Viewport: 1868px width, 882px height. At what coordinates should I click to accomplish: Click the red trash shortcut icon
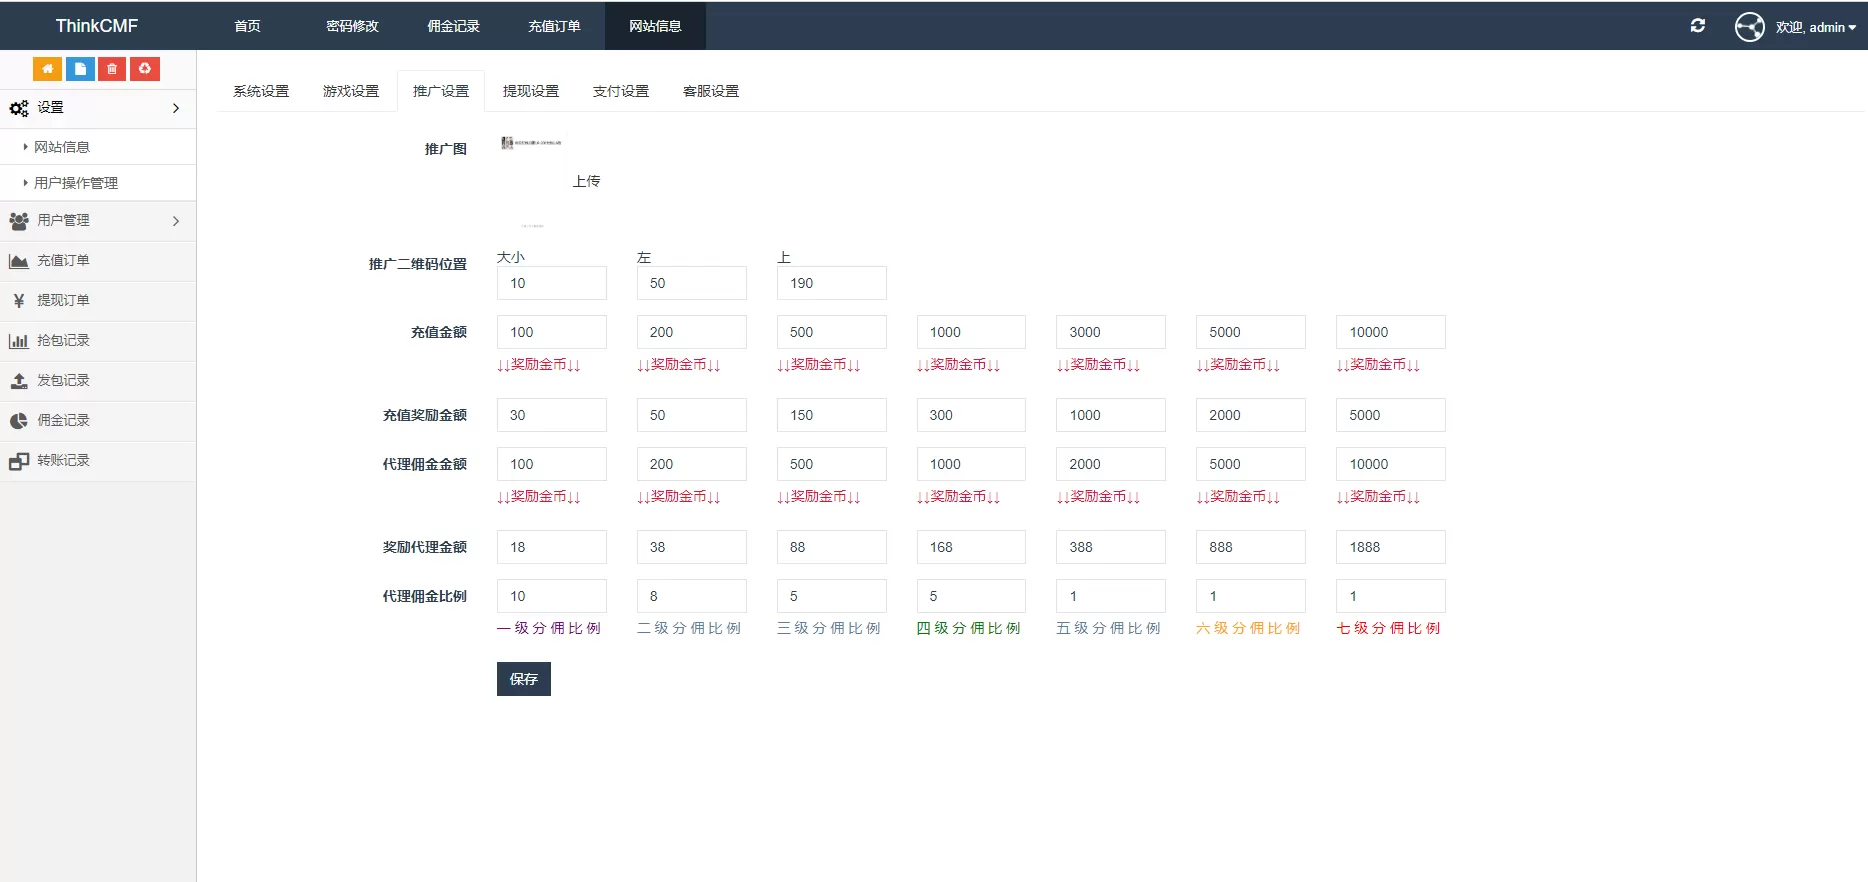pyautogui.click(x=112, y=69)
